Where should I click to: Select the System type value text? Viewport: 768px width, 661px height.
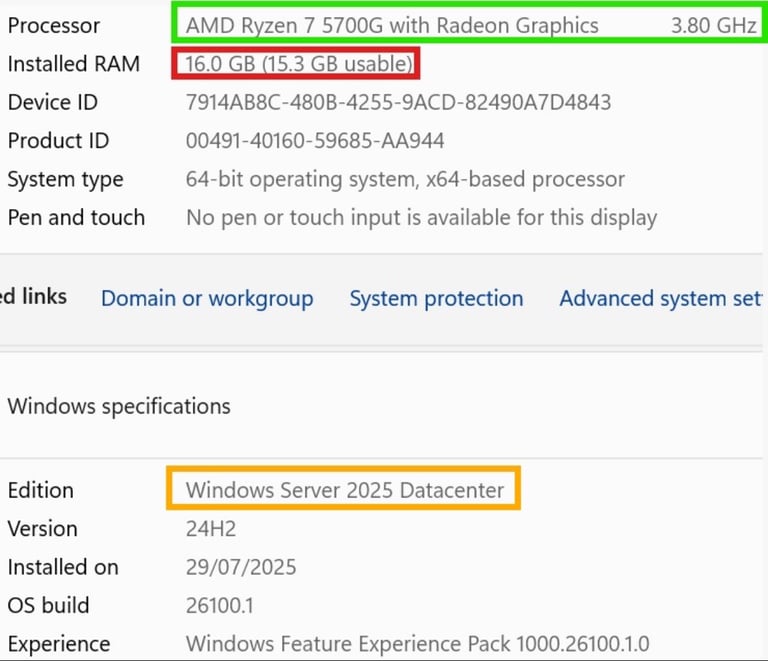click(405, 180)
